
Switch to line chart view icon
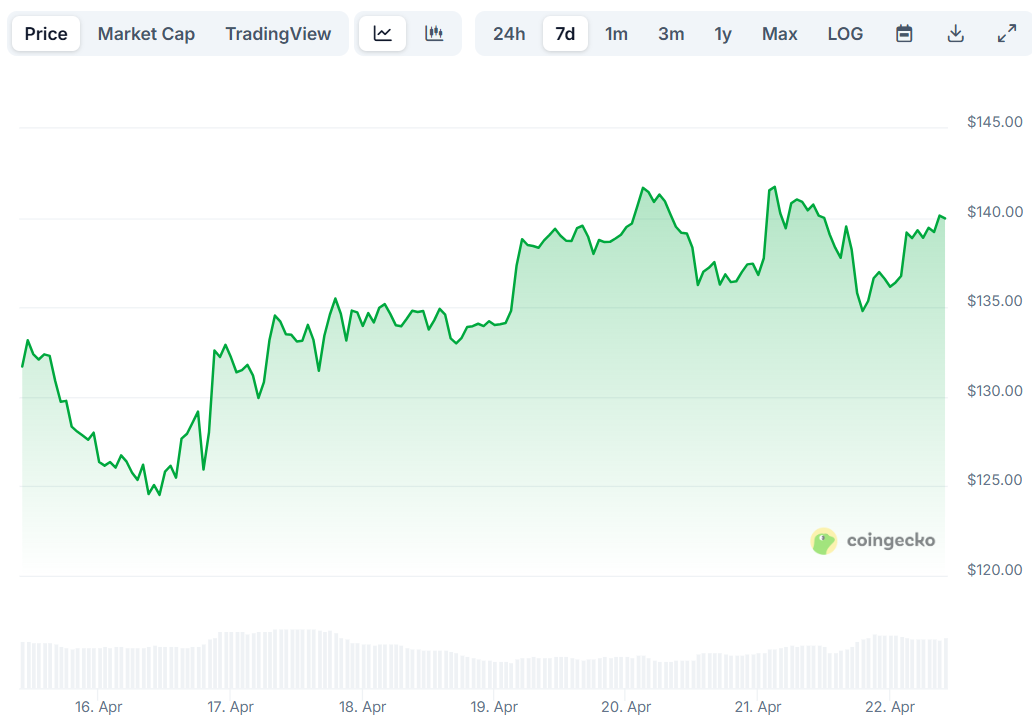tap(382, 34)
